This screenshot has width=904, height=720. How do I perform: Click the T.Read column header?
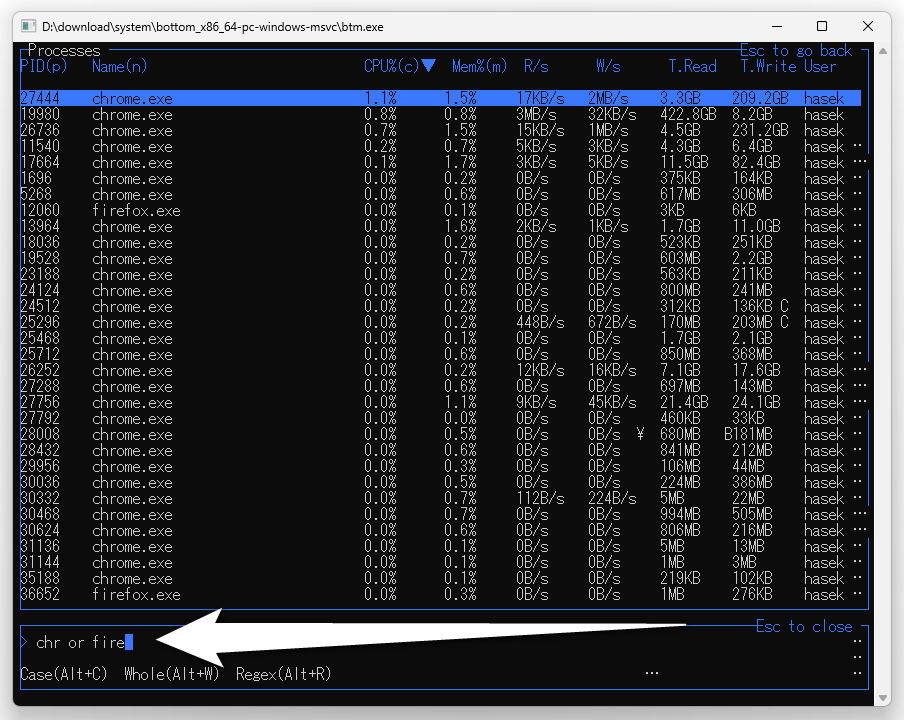coord(692,66)
